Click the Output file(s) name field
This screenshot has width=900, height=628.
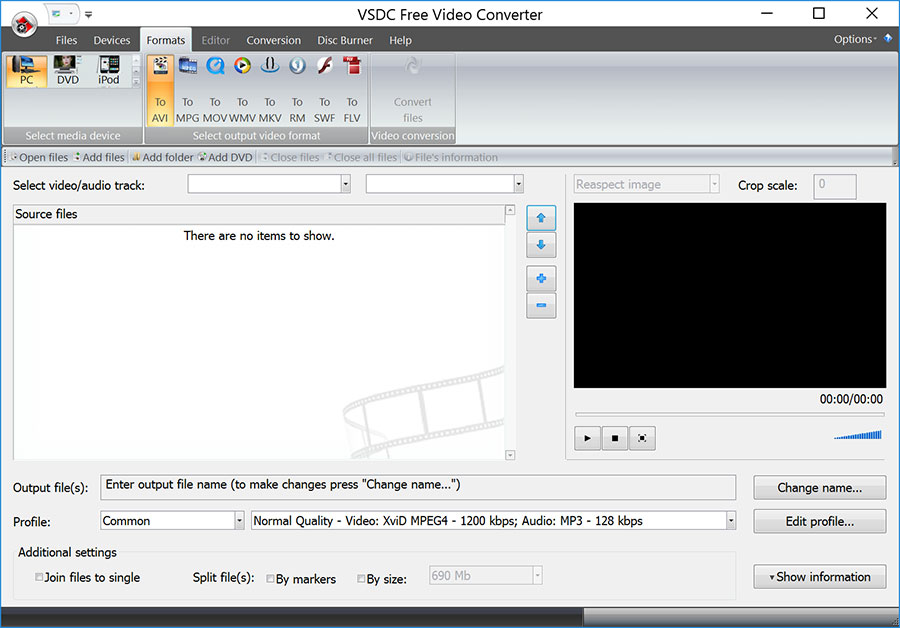click(418, 487)
